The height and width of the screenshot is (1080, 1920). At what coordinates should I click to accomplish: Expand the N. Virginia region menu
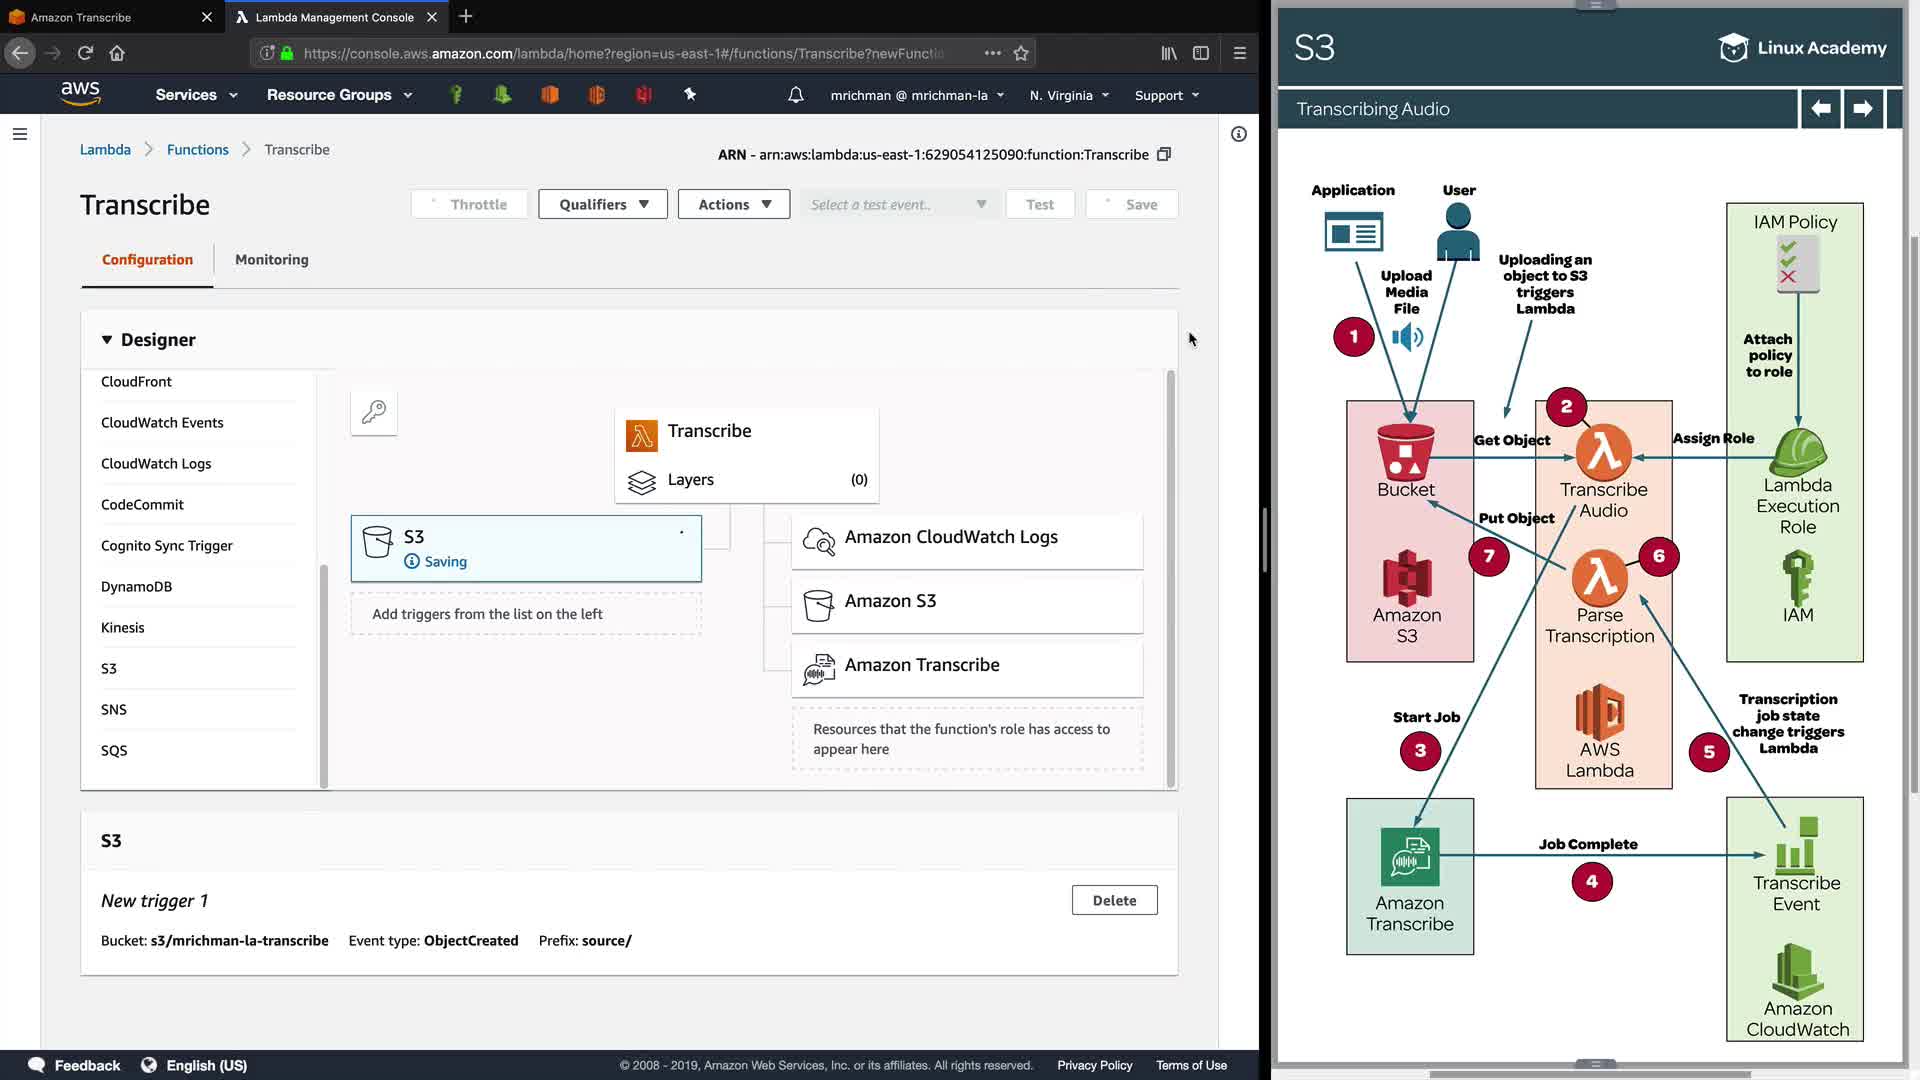[x=1069, y=95]
